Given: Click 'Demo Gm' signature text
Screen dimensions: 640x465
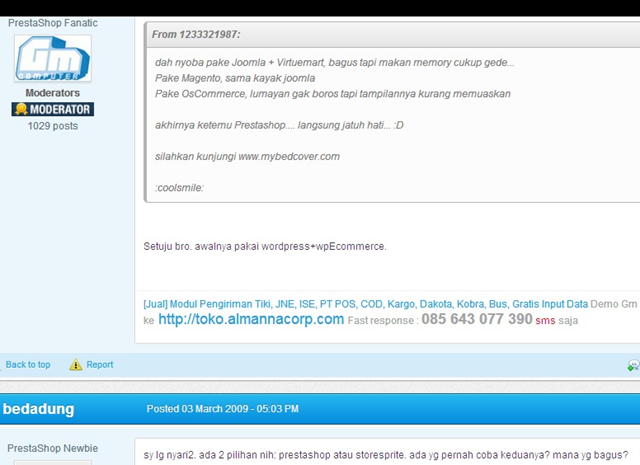Looking at the screenshot, I should pyautogui.click(x=613, y=304).
